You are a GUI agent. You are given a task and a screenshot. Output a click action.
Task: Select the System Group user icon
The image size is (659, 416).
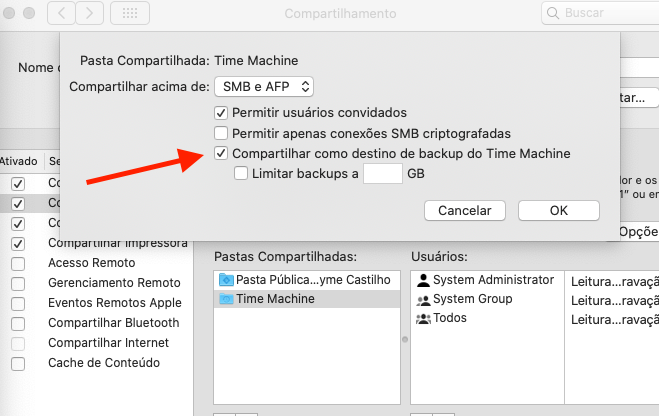423,299
